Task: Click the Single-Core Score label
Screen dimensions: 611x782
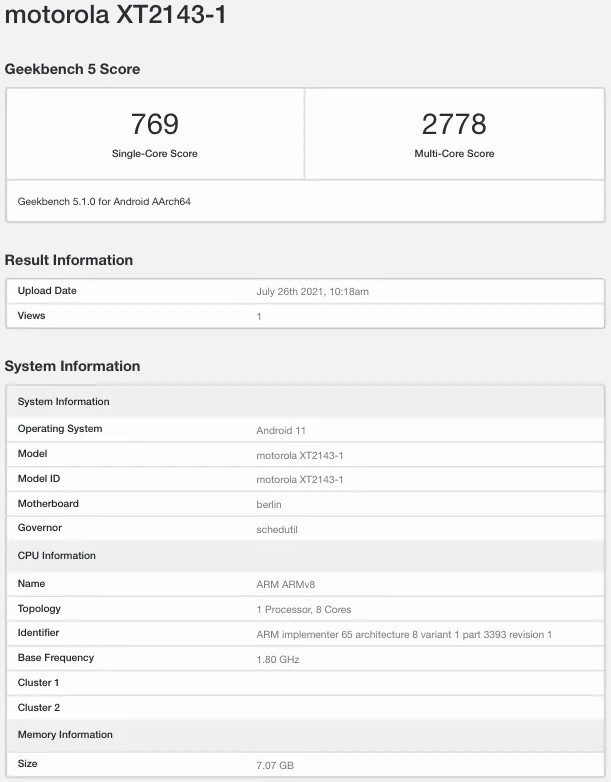Action: pos(155,154)
